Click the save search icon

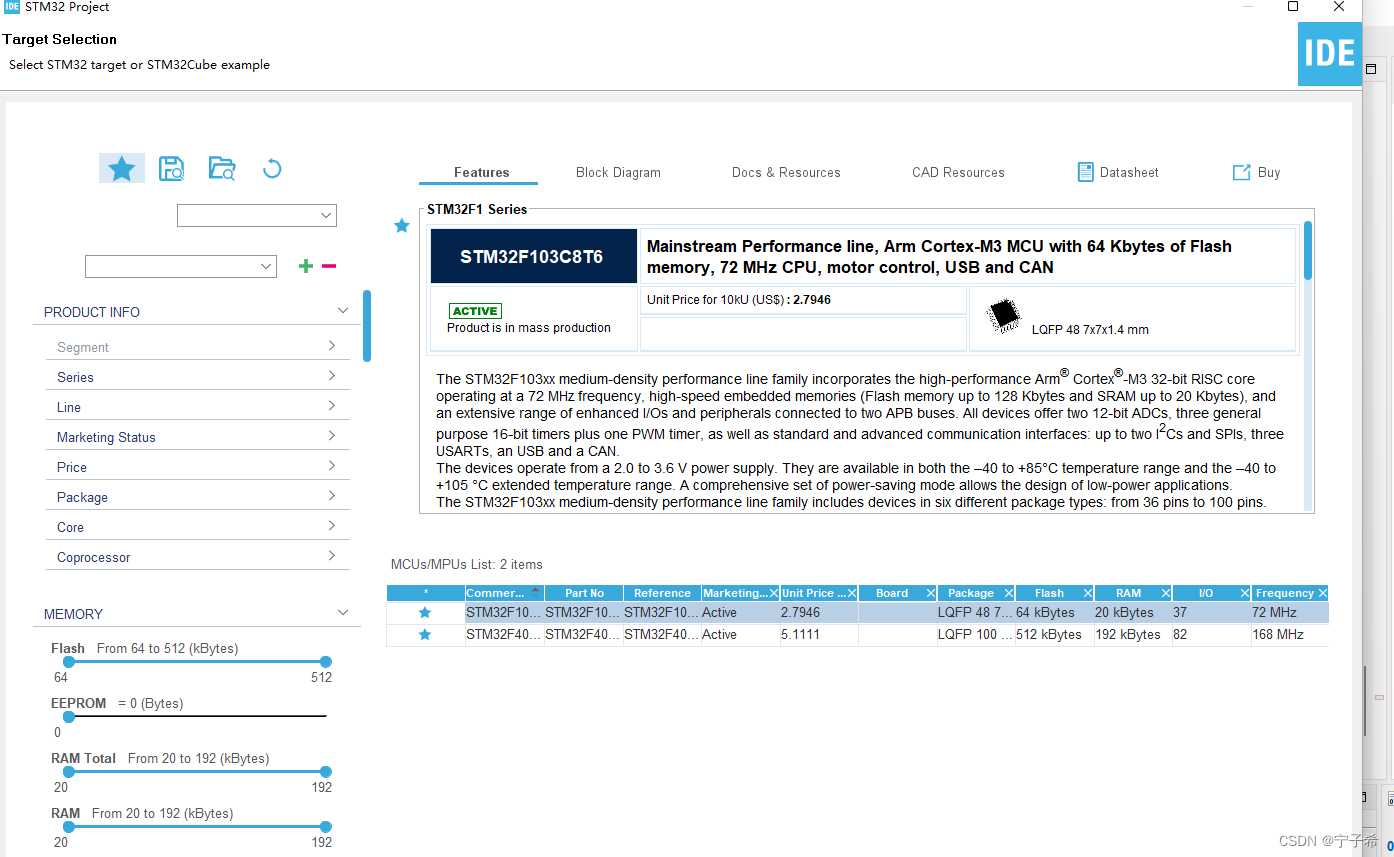click(172, 168)
